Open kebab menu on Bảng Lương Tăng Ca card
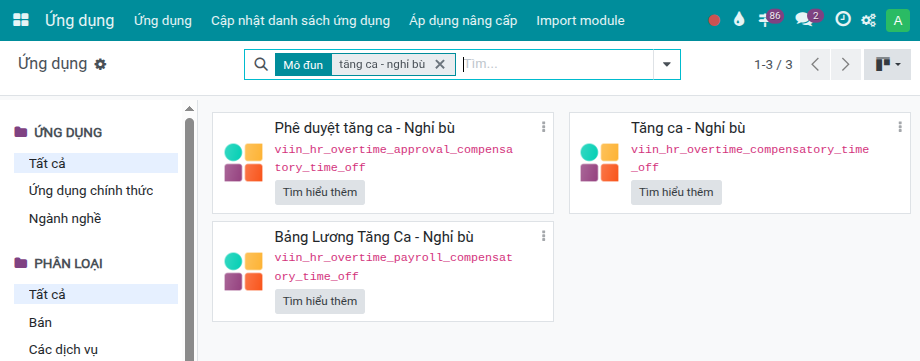The image size is (920, 361). tap(544, 236)
